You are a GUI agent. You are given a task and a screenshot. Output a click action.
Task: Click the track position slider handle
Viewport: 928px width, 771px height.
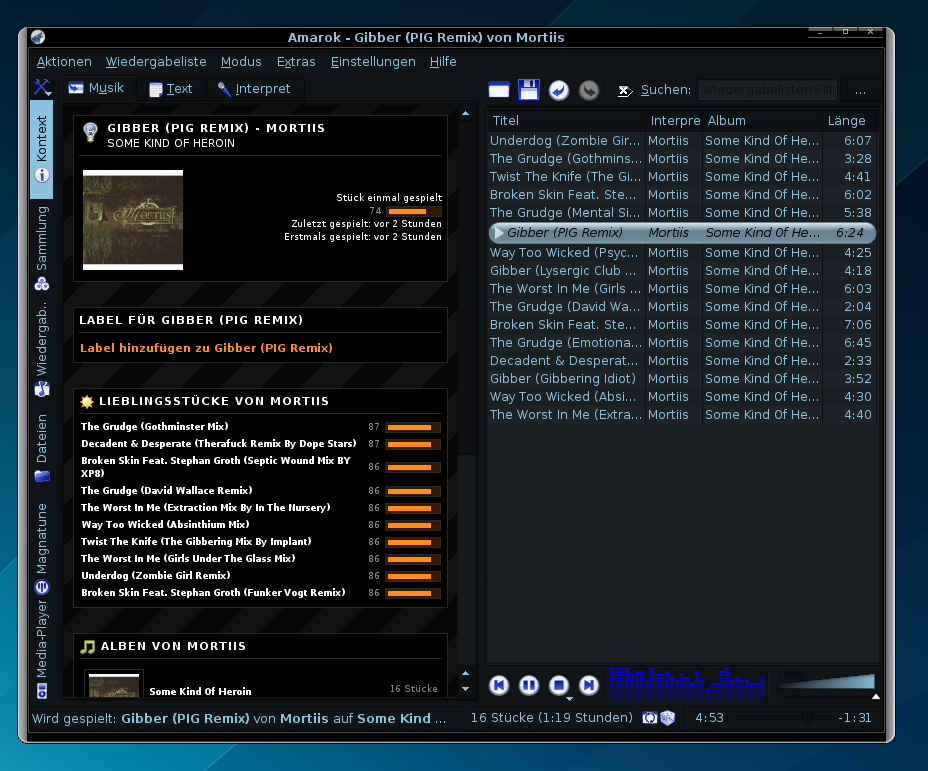point(807,718)
